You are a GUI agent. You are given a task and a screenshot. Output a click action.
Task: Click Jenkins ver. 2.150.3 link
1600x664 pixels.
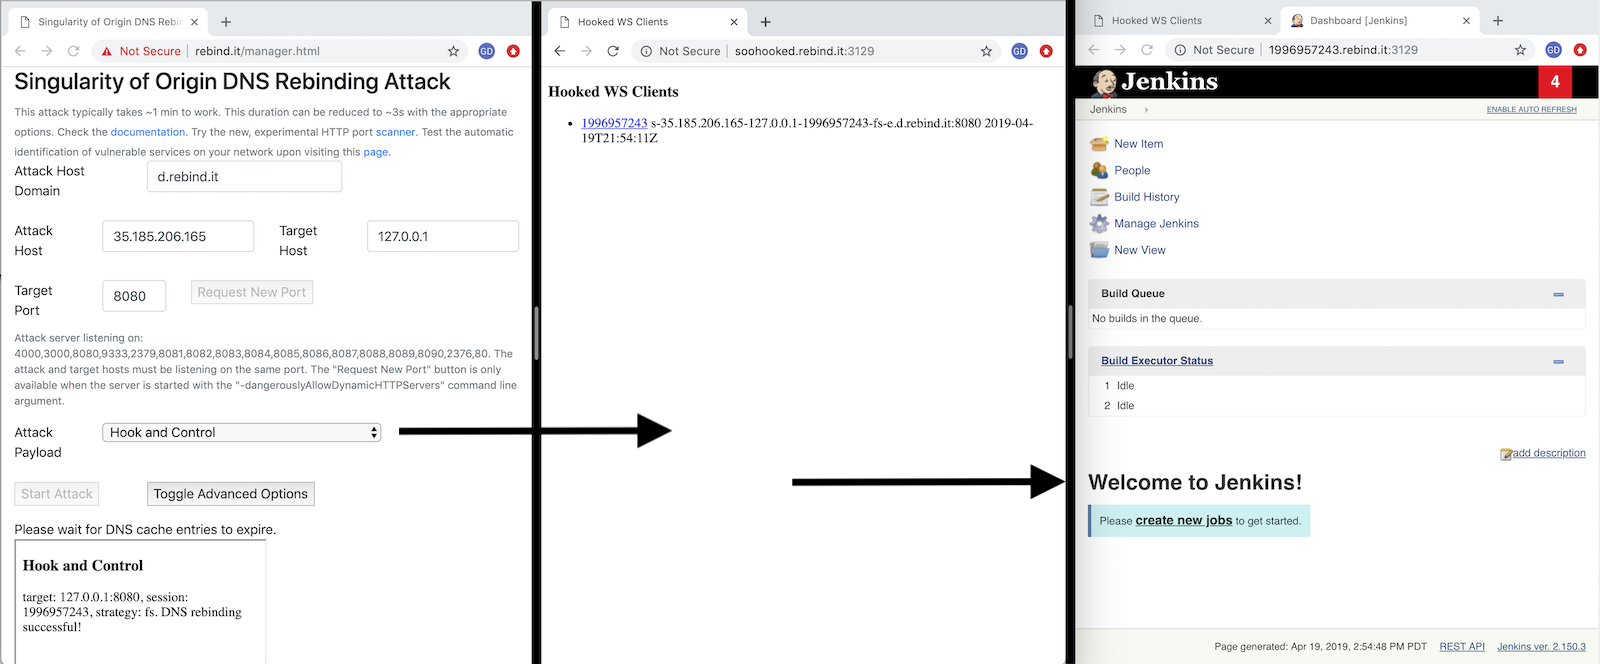[x=1541, y=647]
